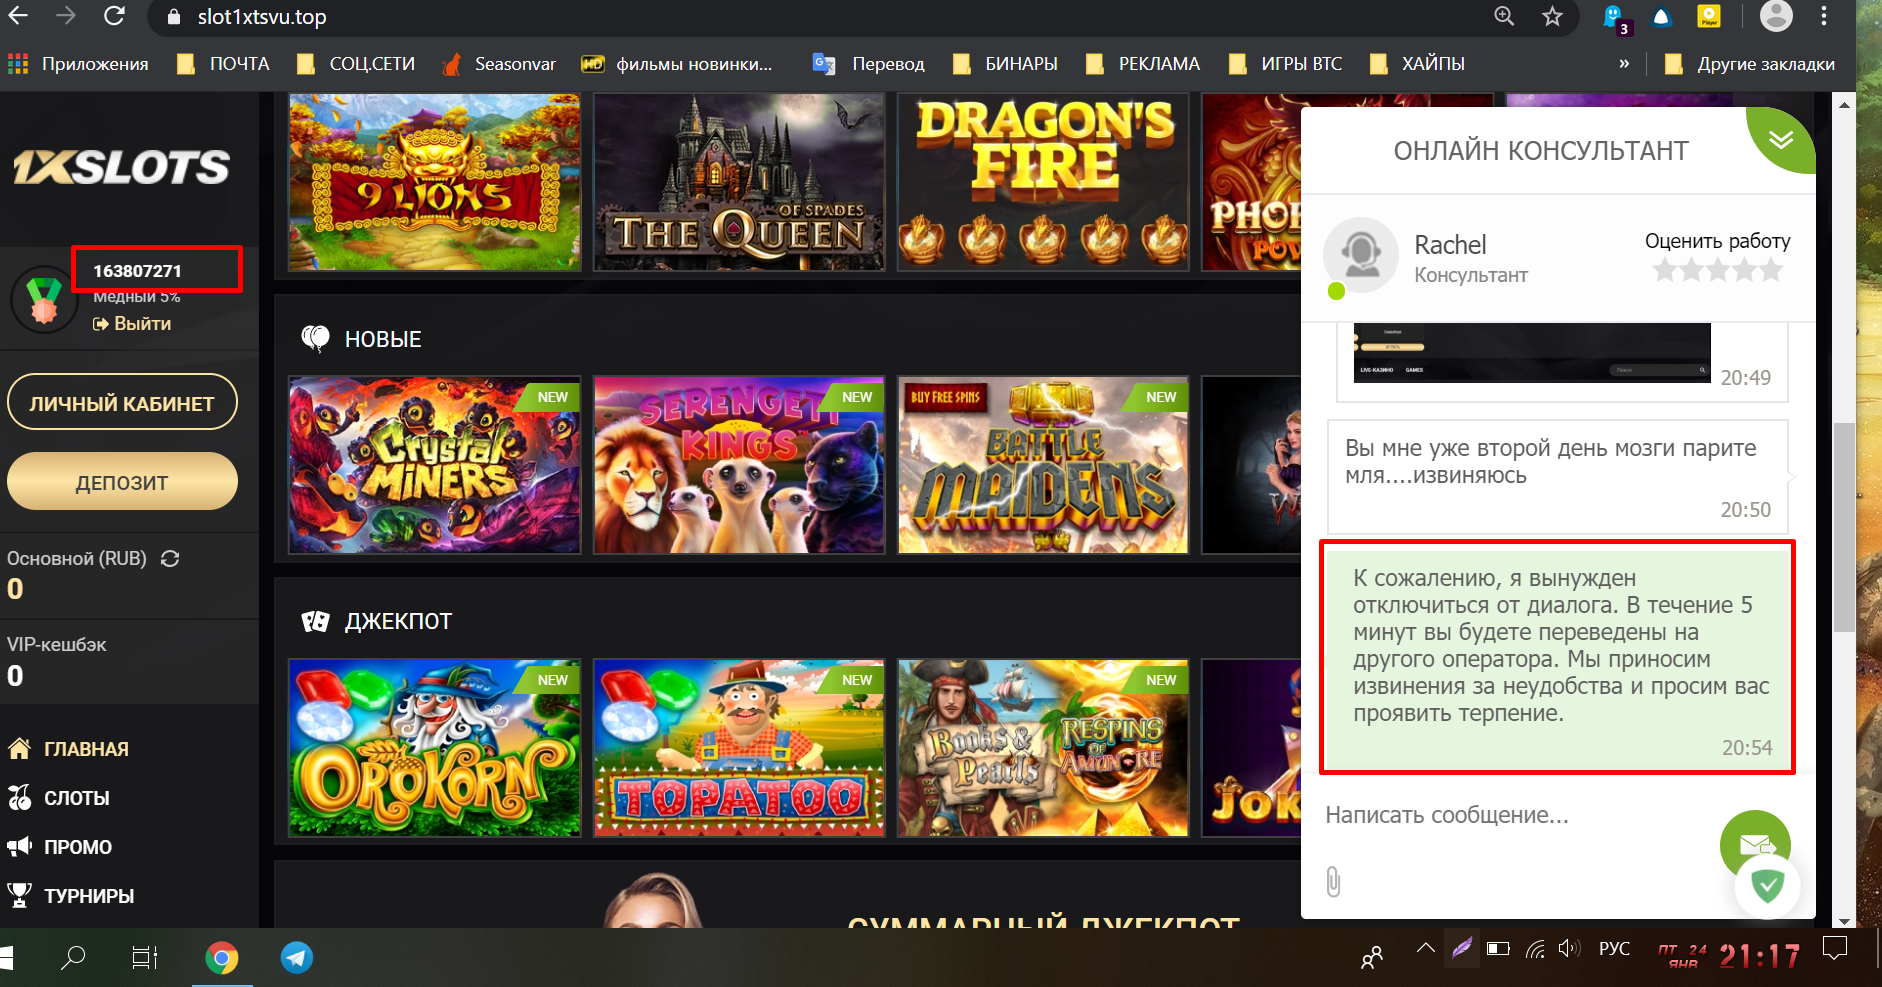Rate the consultant's work with the stars
1882x987 pixels.
pyautogui.click(x=1717, y=270)
